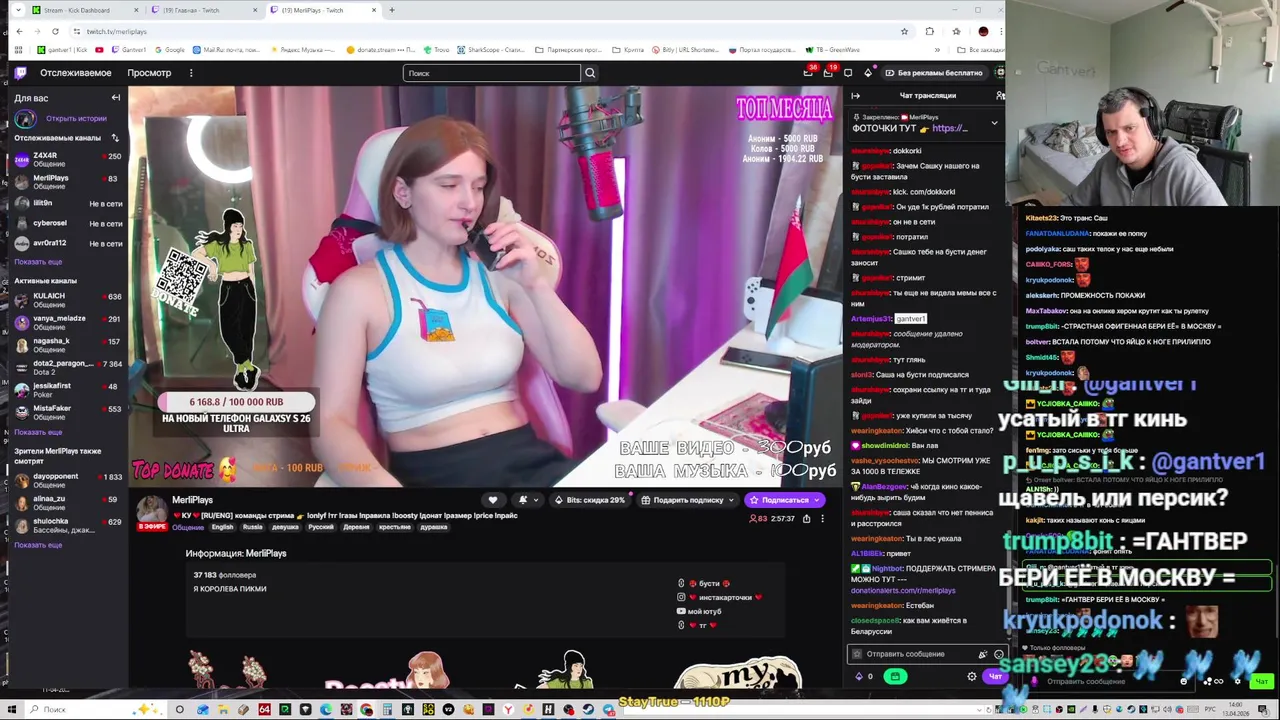Open the инстакарточки link
Image resolution: width=1280 pixels, height=720 pixels.
[720, 597]
